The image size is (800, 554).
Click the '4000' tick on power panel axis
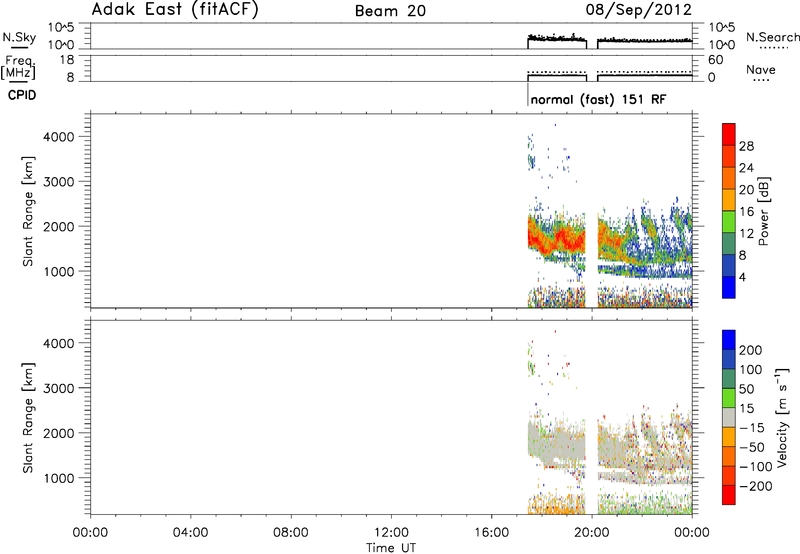coord(59,137)
